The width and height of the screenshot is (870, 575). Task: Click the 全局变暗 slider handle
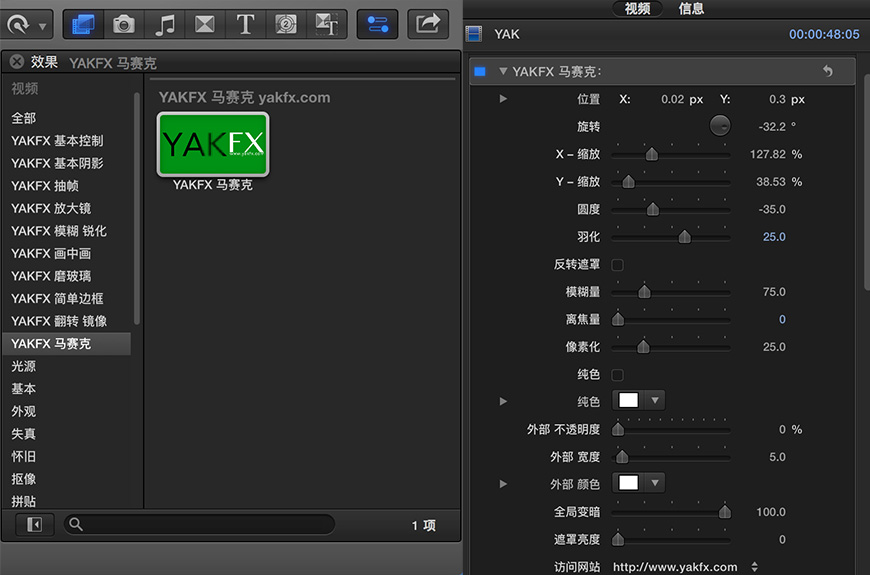coord(725,512)
